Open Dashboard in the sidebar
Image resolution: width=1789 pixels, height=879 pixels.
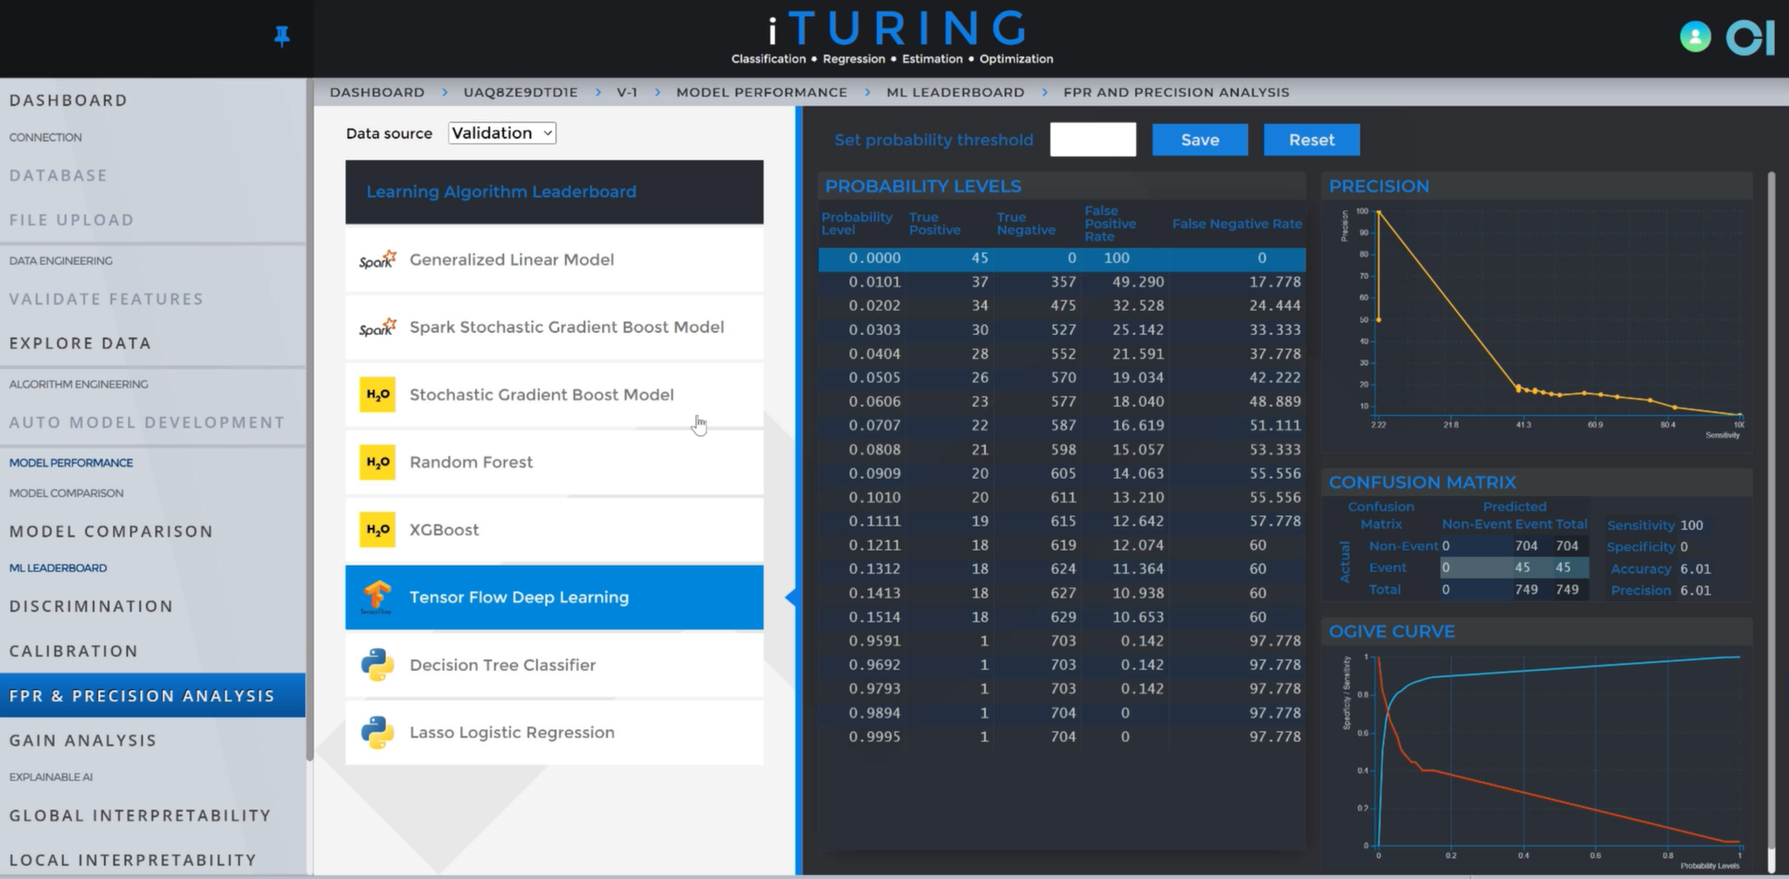(x=69, y=100)
